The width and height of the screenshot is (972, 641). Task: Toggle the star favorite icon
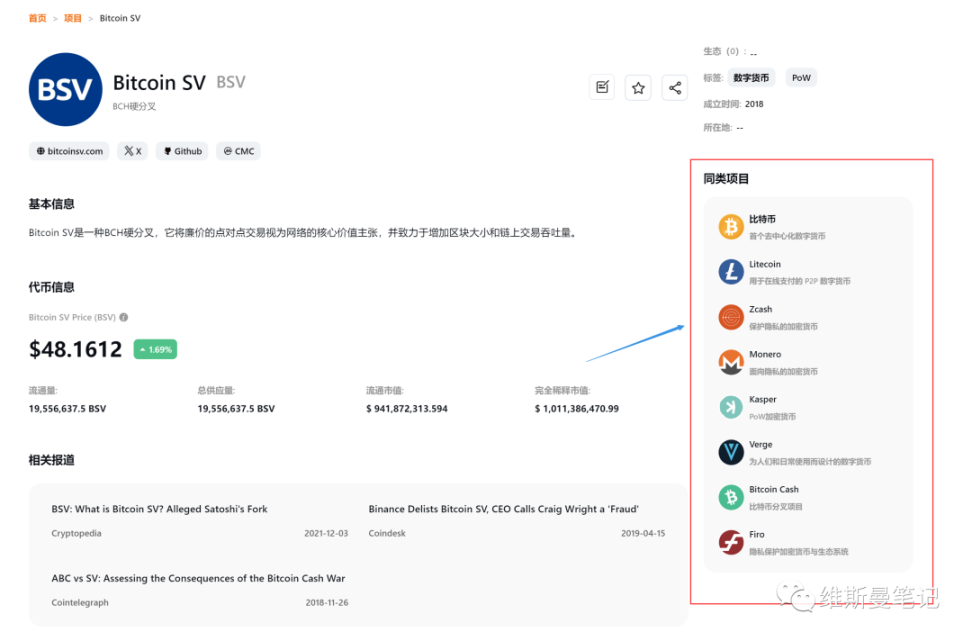[638, 87]
